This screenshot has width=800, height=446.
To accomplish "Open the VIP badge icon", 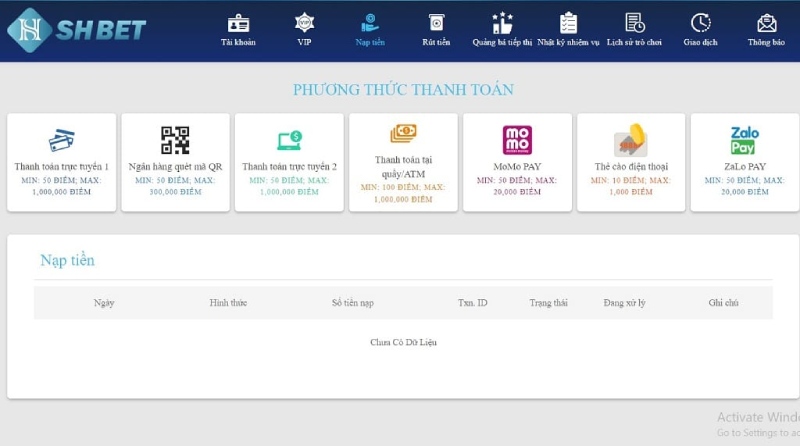I will pos(305,23).
